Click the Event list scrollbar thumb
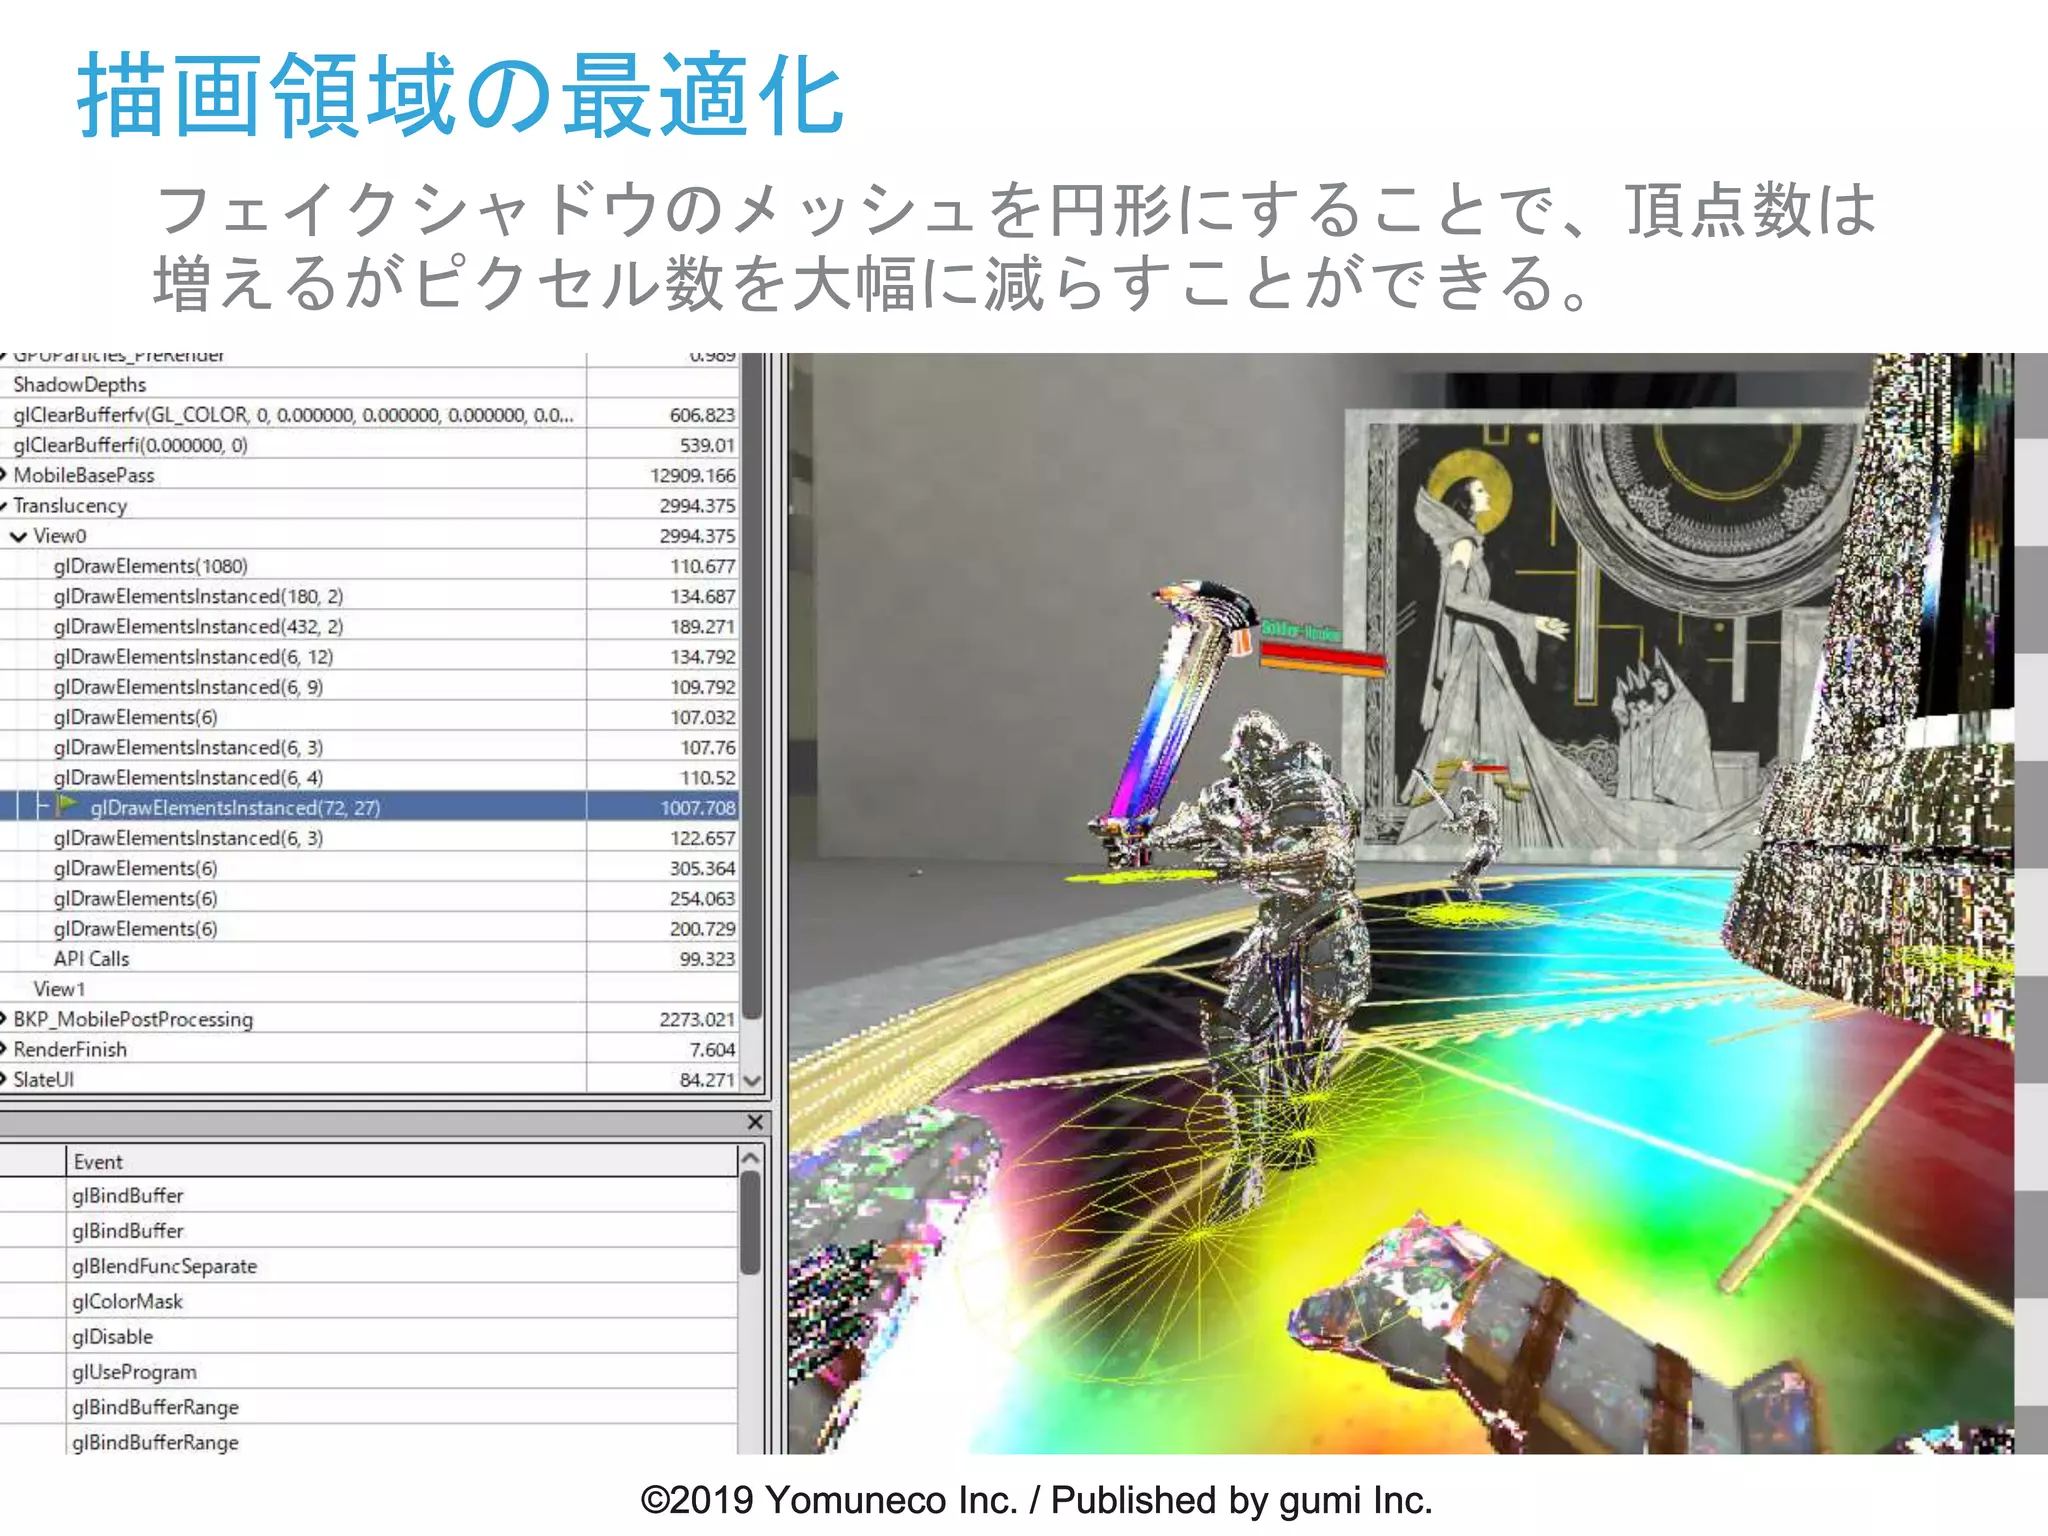2048x1536 pixels. coord(750,1222)
